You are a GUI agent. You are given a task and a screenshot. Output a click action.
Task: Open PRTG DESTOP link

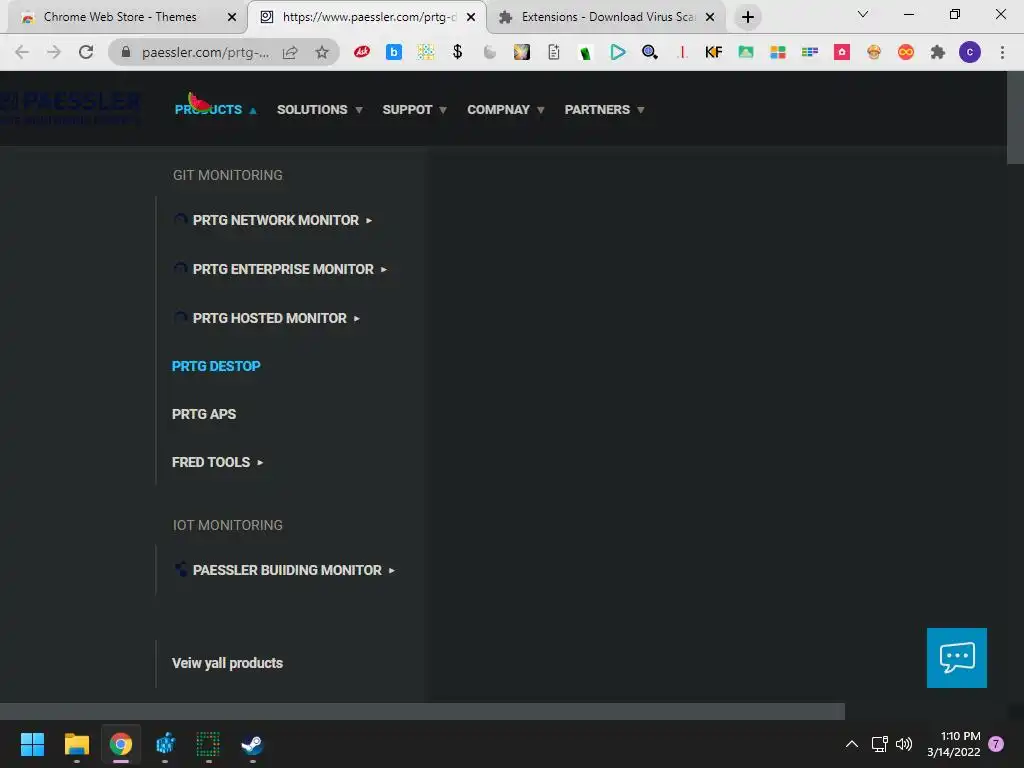216,366
